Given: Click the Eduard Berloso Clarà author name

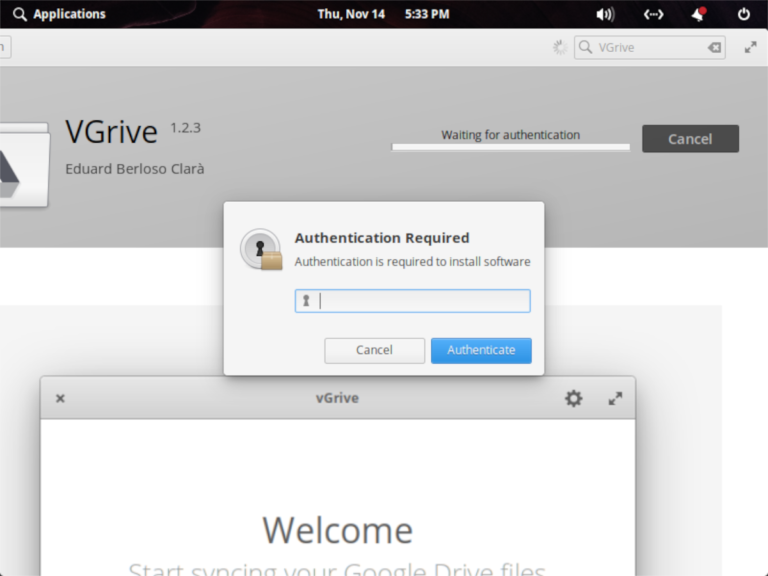Looking at the screenshot, I should 135,169.
